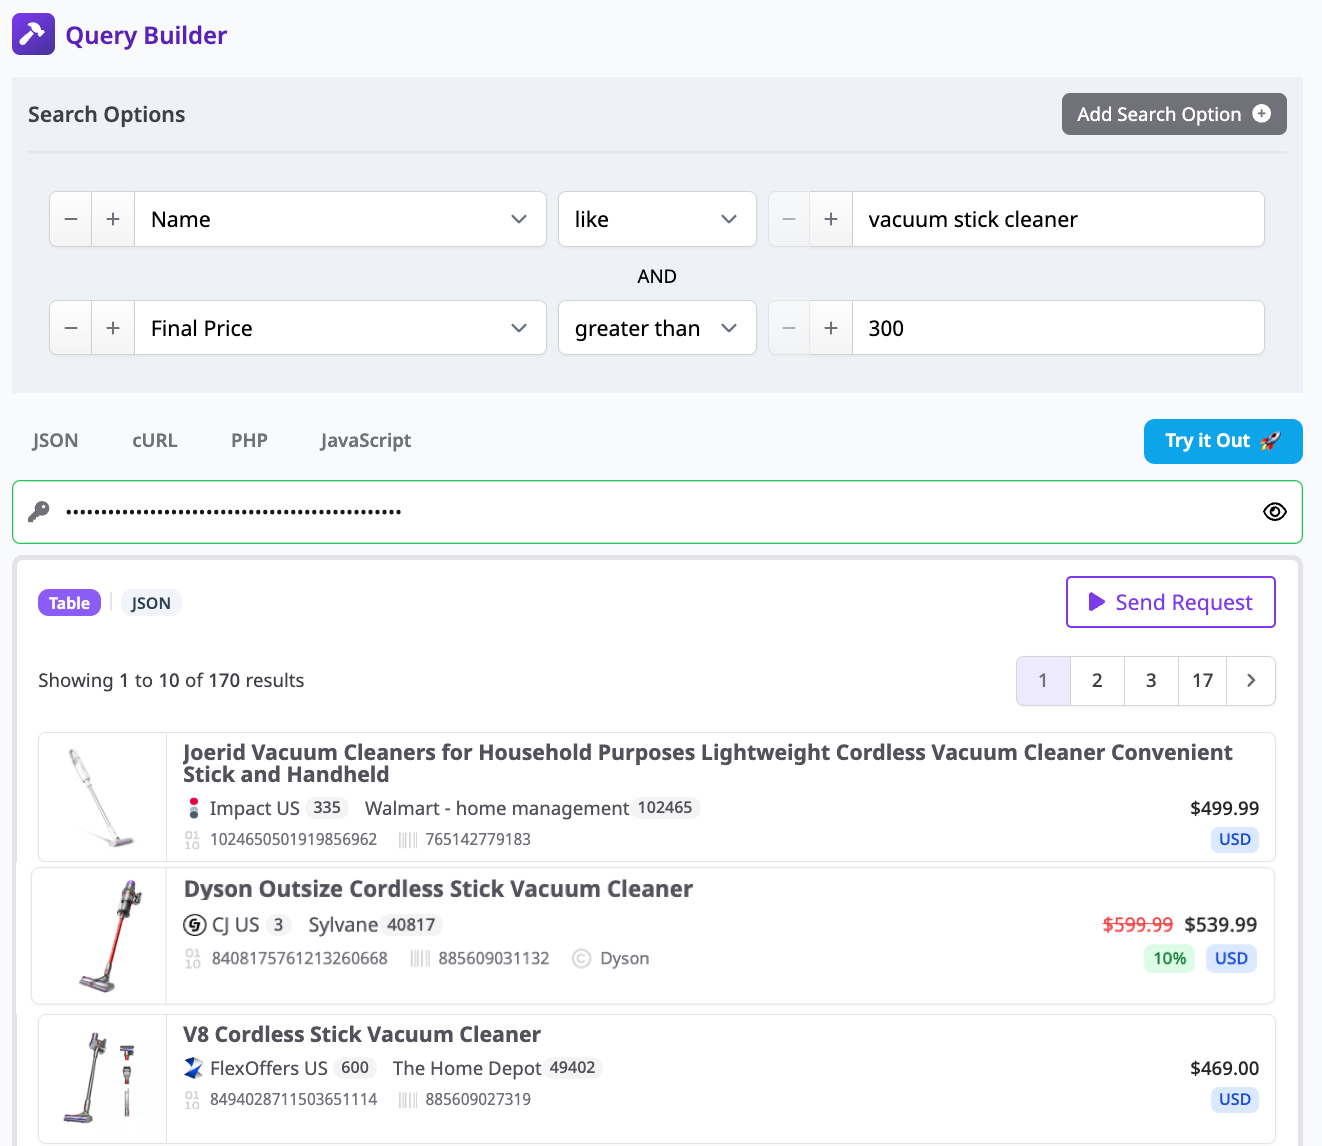This screenshot has height=1146, width=1322.
Task: Click the Impact US network icon
Action: tap(193, 808)
